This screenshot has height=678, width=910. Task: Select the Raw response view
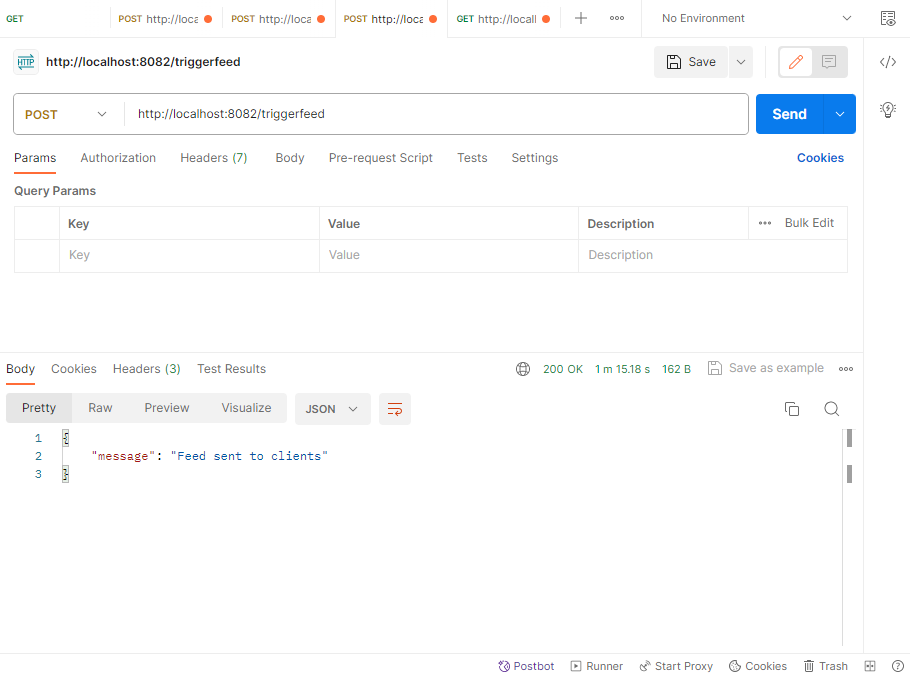tap(100, 408)
